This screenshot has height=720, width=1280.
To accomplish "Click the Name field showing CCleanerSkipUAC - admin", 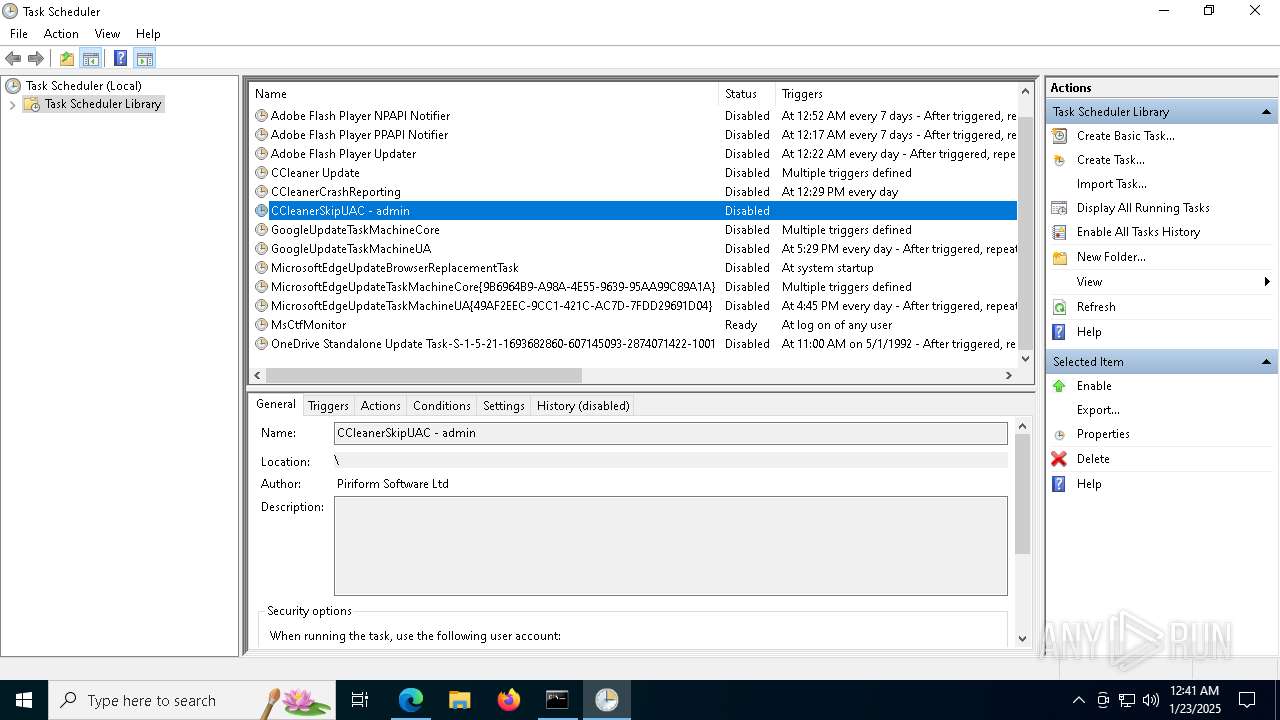I will [671, 433].
